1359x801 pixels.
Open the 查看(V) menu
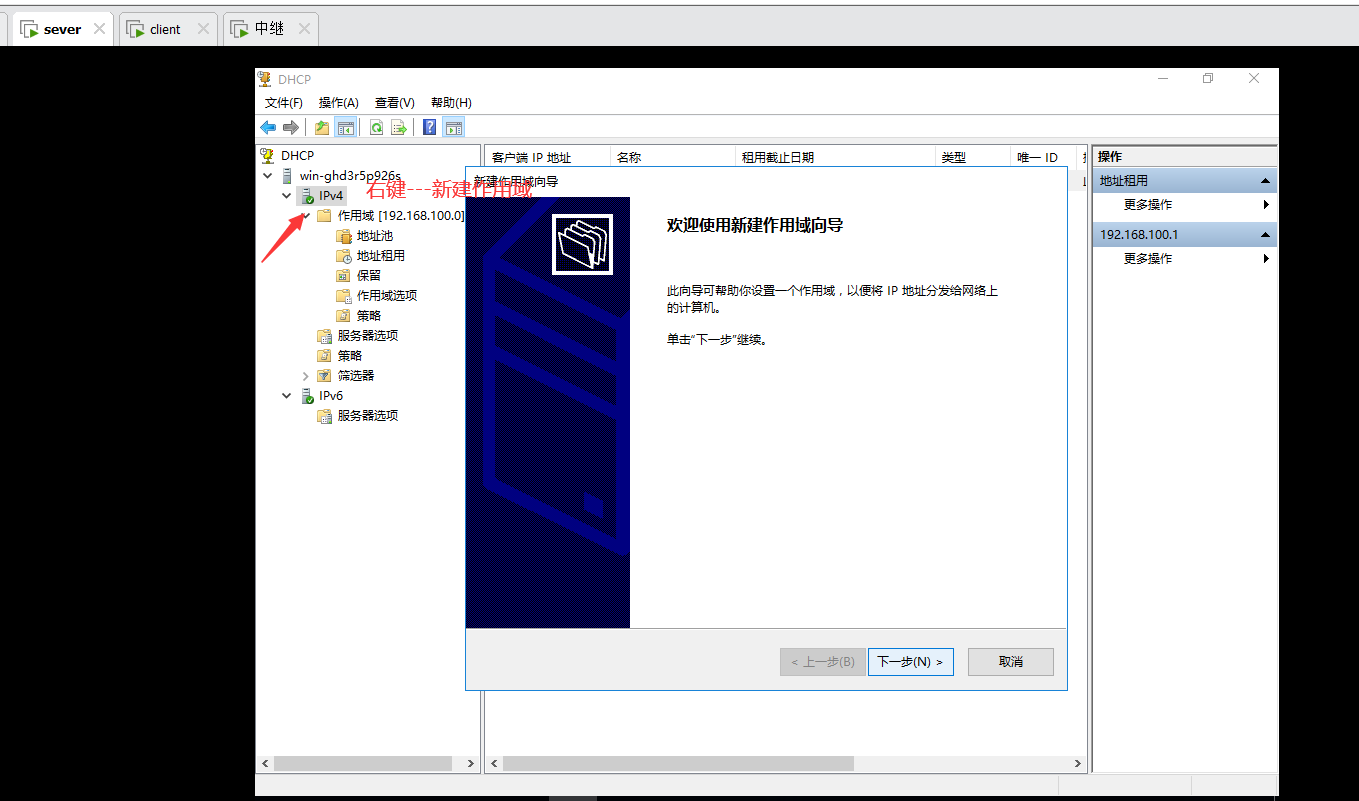click(x=395, y=103)
